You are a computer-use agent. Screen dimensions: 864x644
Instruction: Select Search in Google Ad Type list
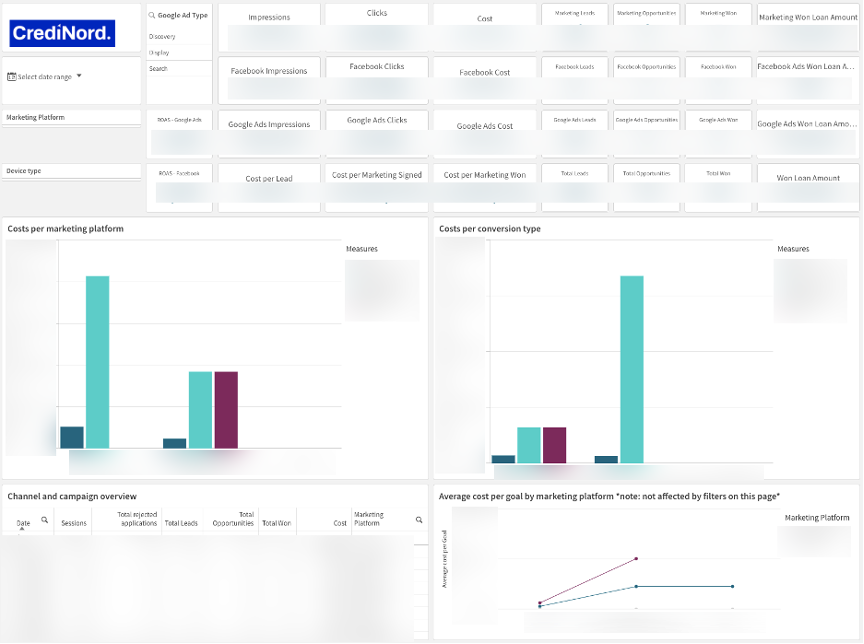click(159, 69)
